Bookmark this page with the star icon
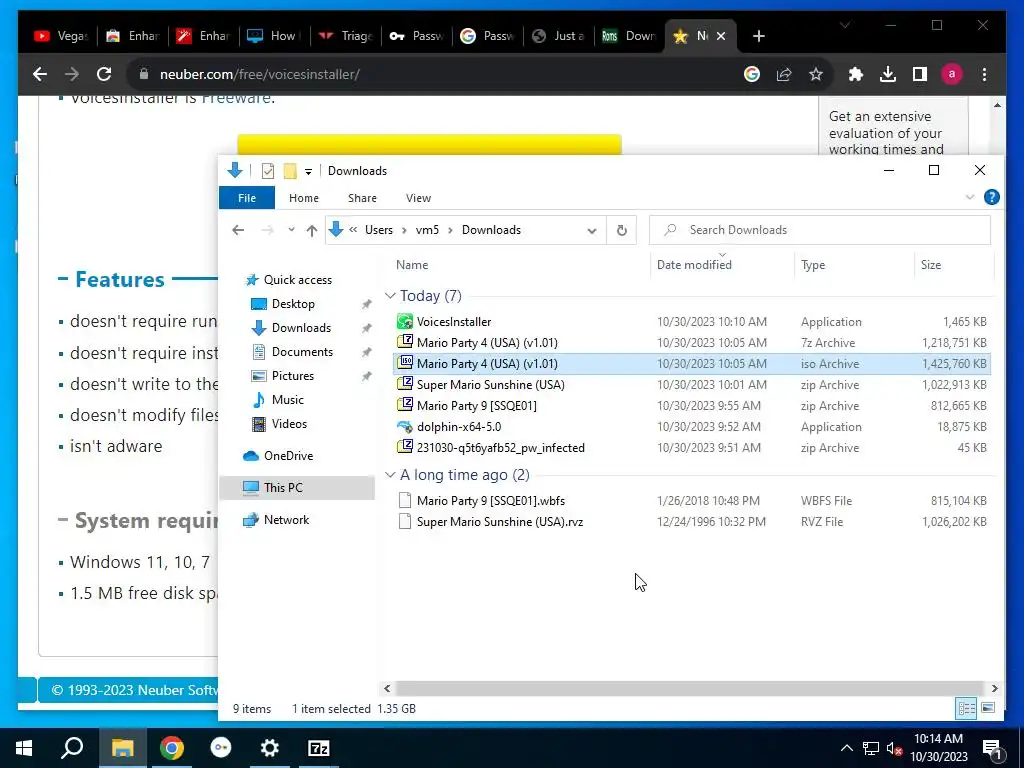Image resolution: width=1024 pixels, height=768 pixels. click(816, 74)
